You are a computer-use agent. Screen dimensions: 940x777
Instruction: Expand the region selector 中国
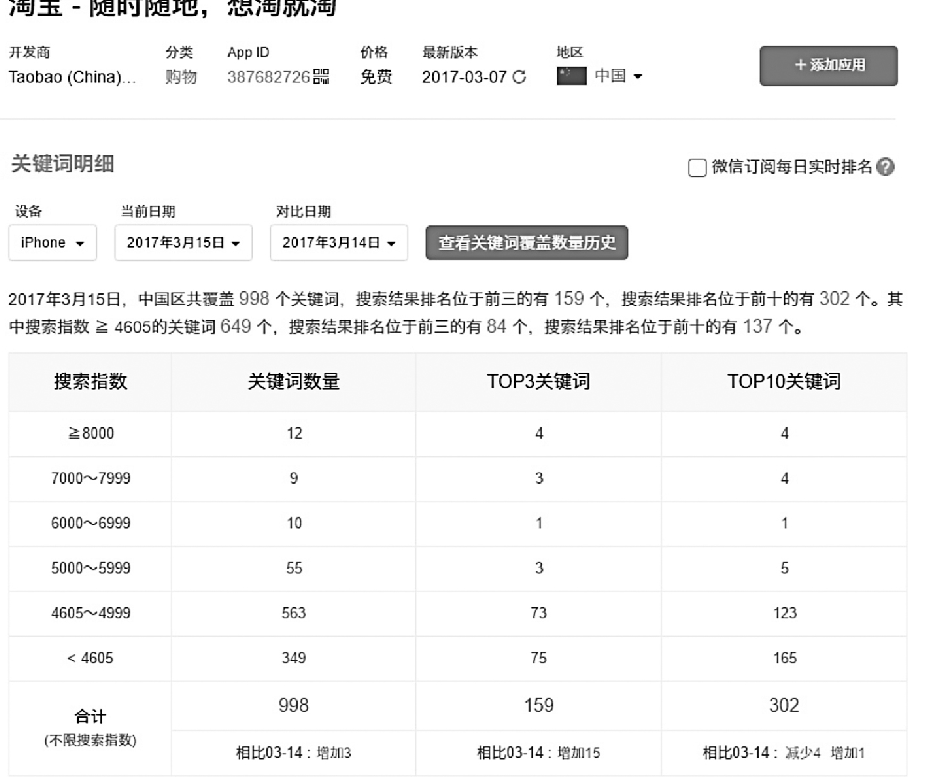click(618, 76)
